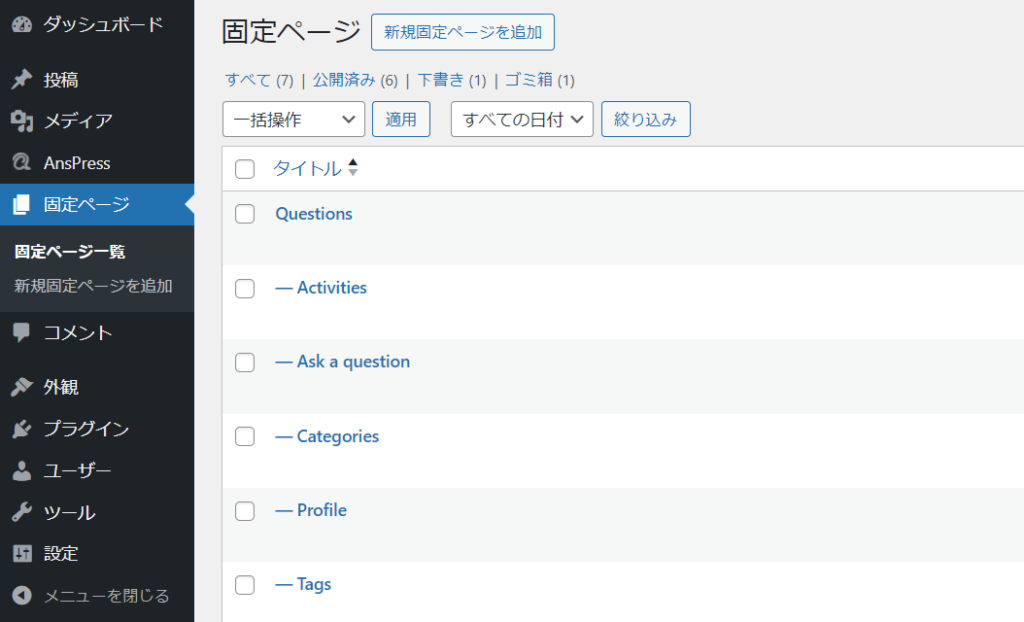Click the Tools wrench icon
The height and width of the screenshot is (622, 1024).
[21, 512]
